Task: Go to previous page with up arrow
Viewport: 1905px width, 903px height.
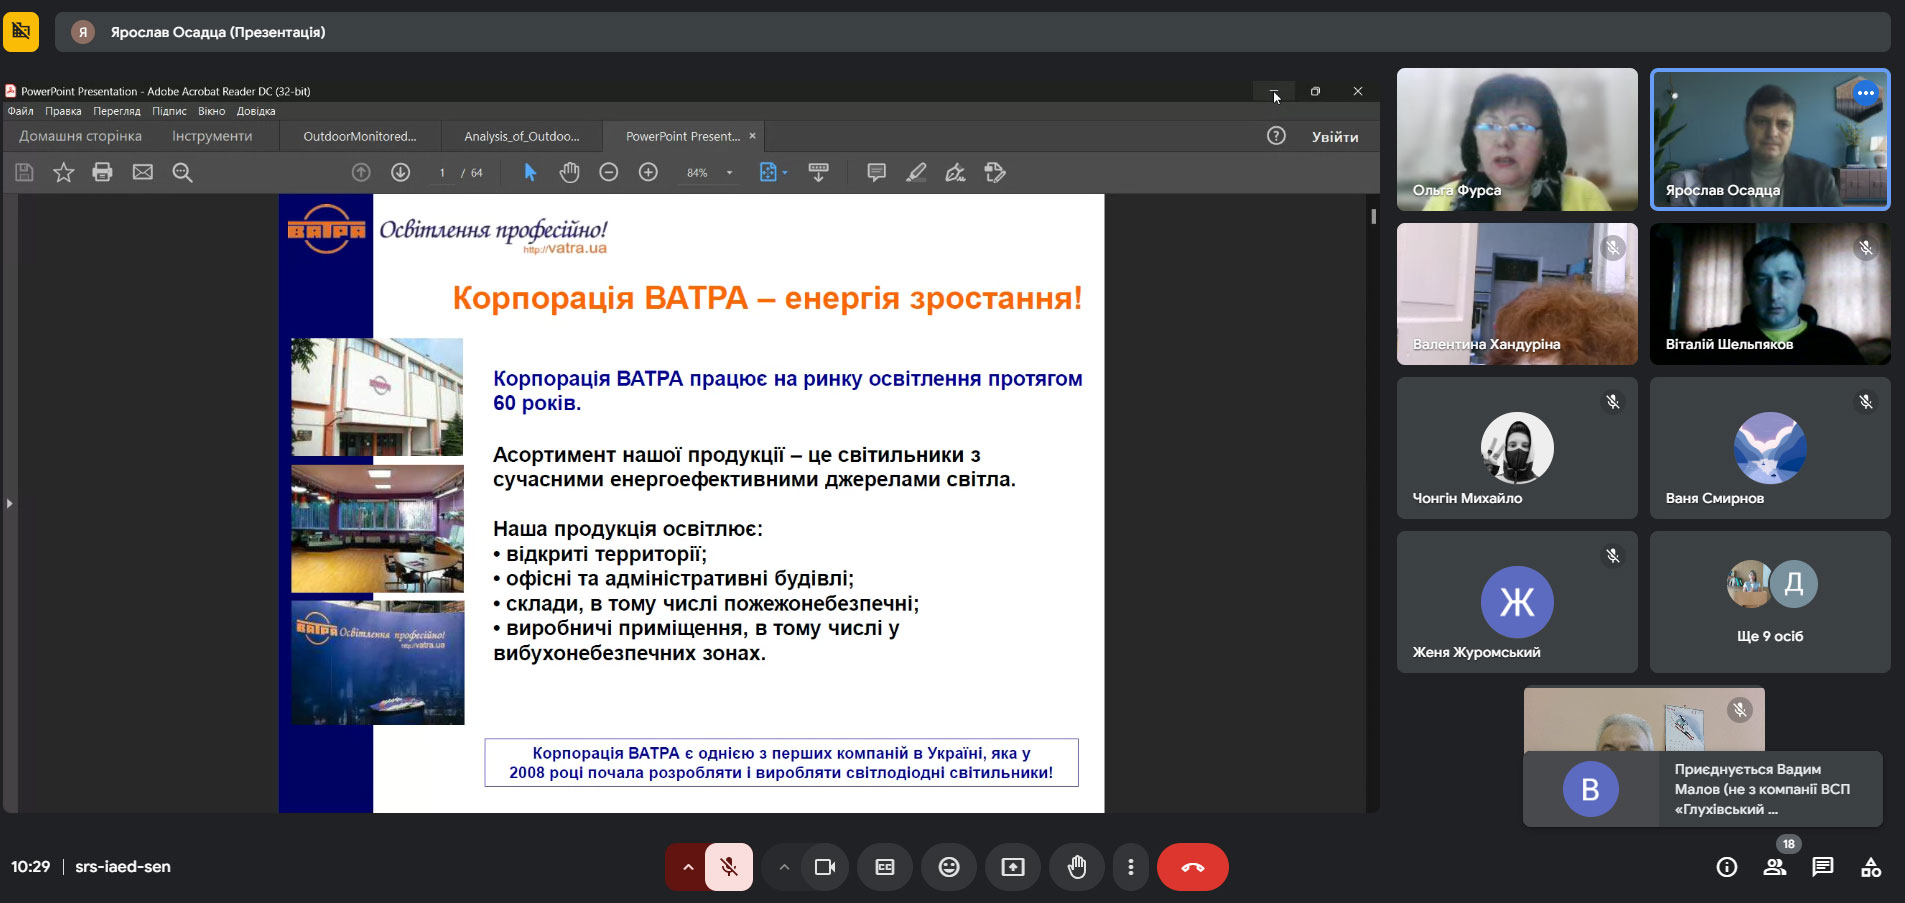Action: pyautogui.click(x=361, y=173)
